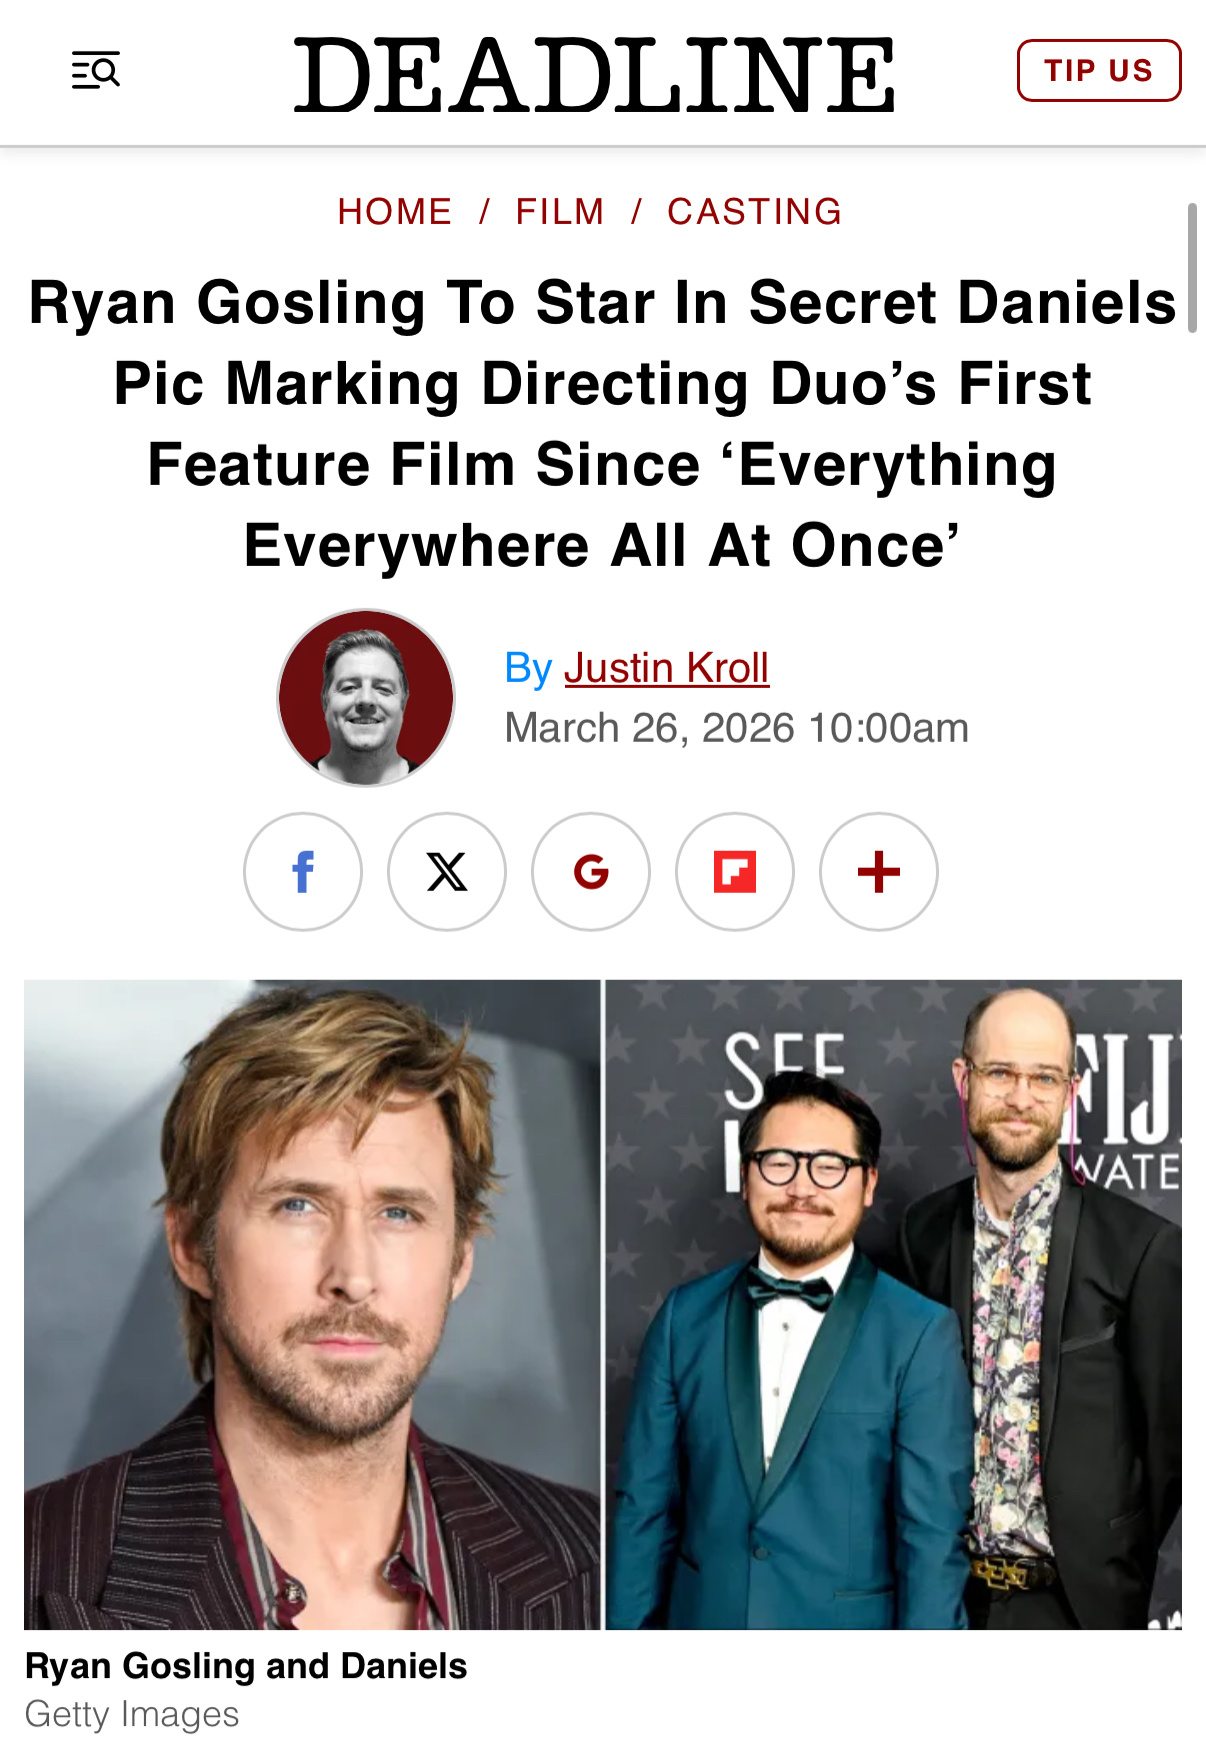
Task: Open the menu and search icon
Action: [x=96, y=71]
